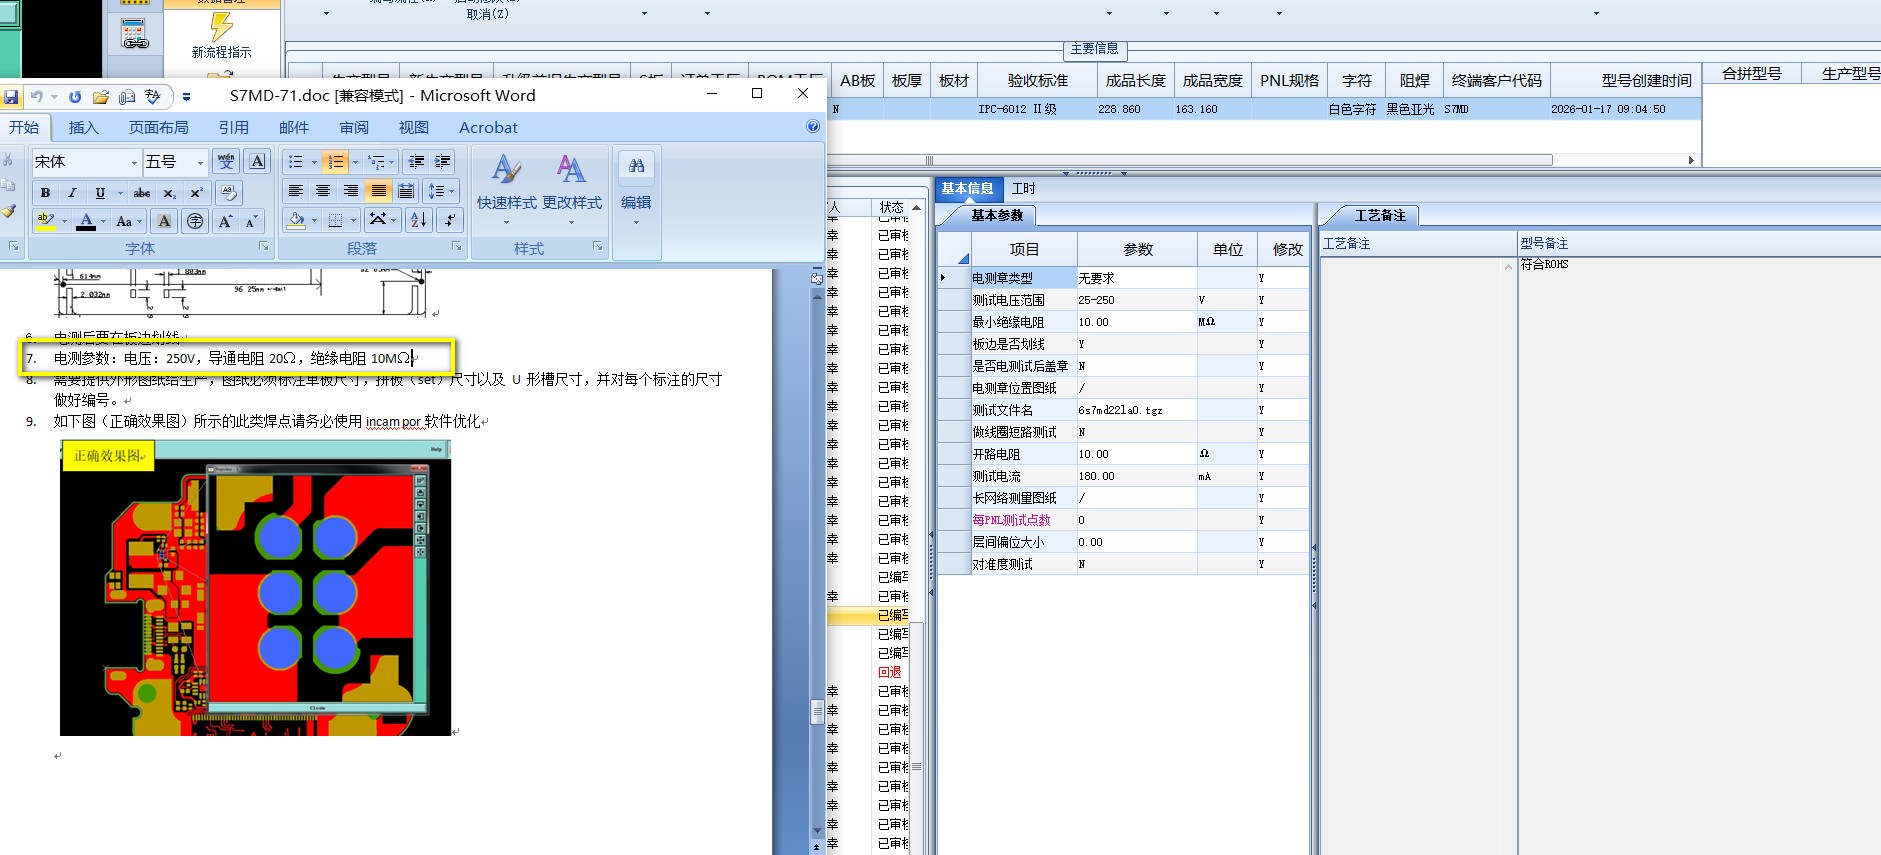
Task: Align text left
Action: tap(295, 191)
